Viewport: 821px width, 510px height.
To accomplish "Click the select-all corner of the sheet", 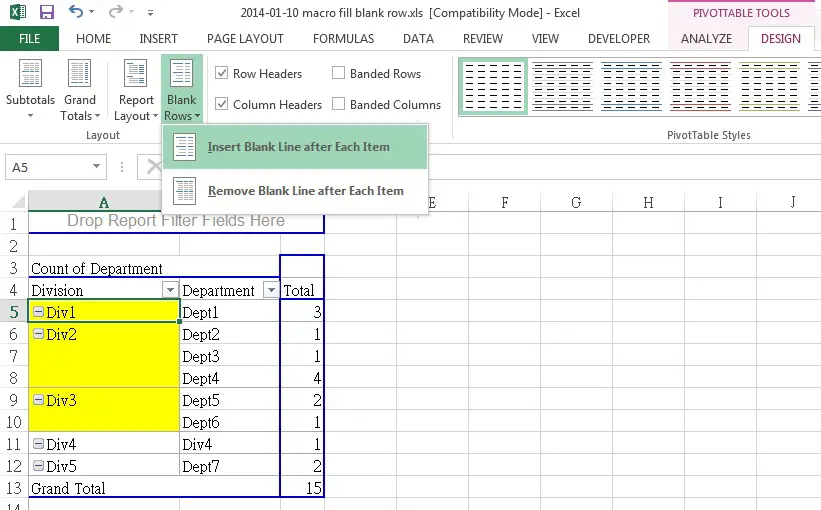I will tap(18, 202).
